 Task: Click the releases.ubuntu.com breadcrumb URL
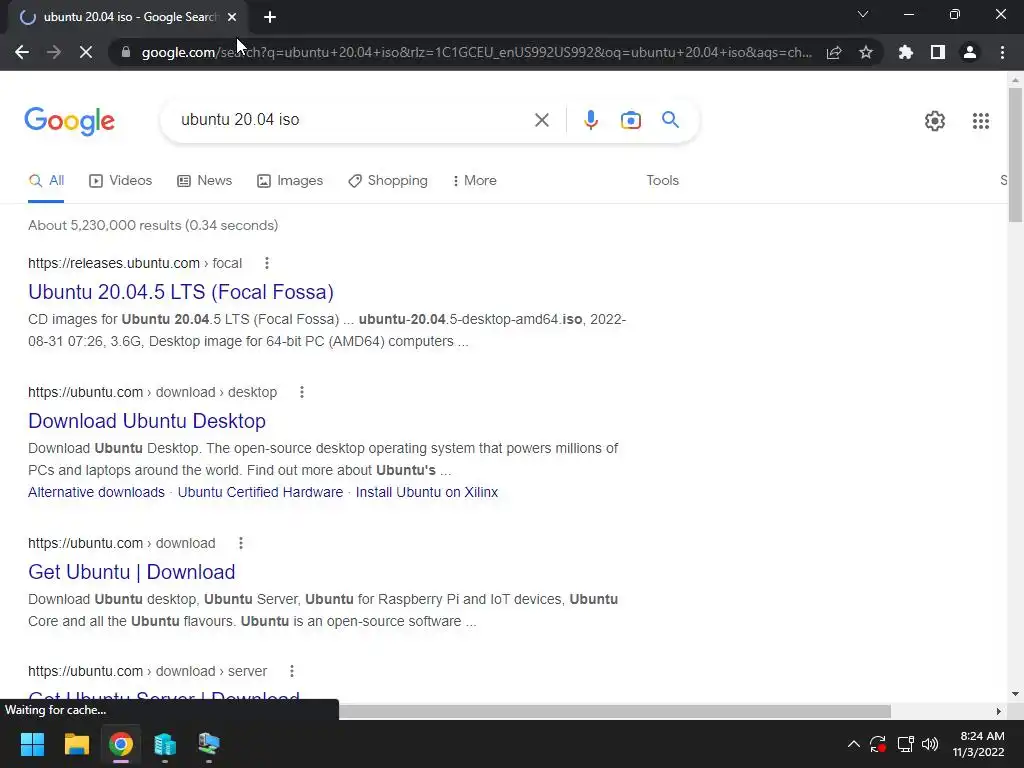point(135,263)
